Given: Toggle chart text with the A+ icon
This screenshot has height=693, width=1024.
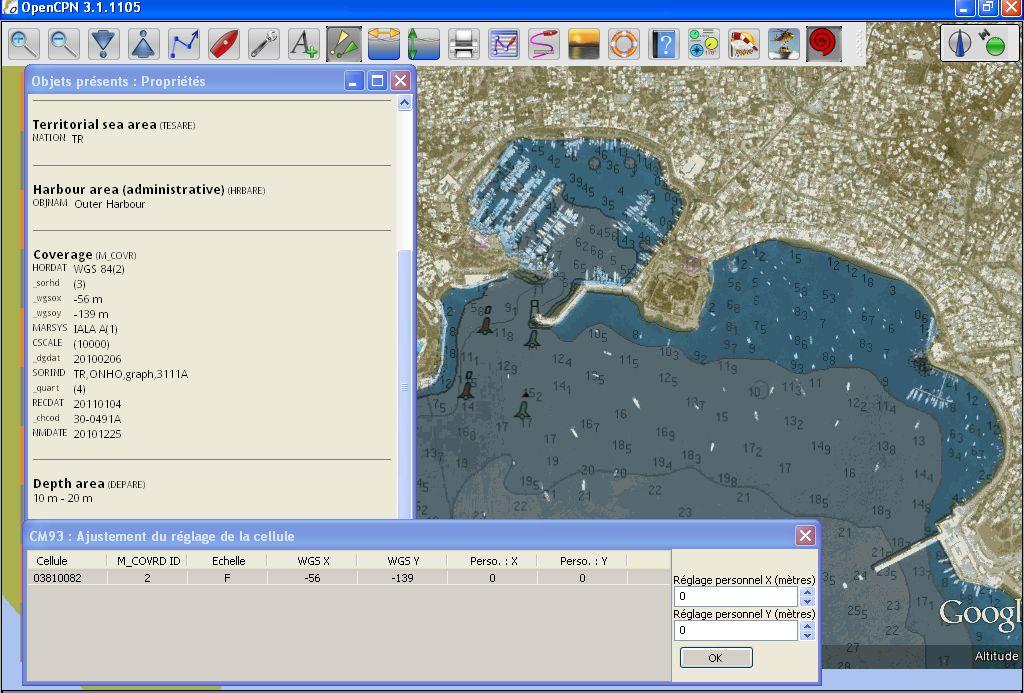Looking at the screenshot, I should click(x=303, y=44).
